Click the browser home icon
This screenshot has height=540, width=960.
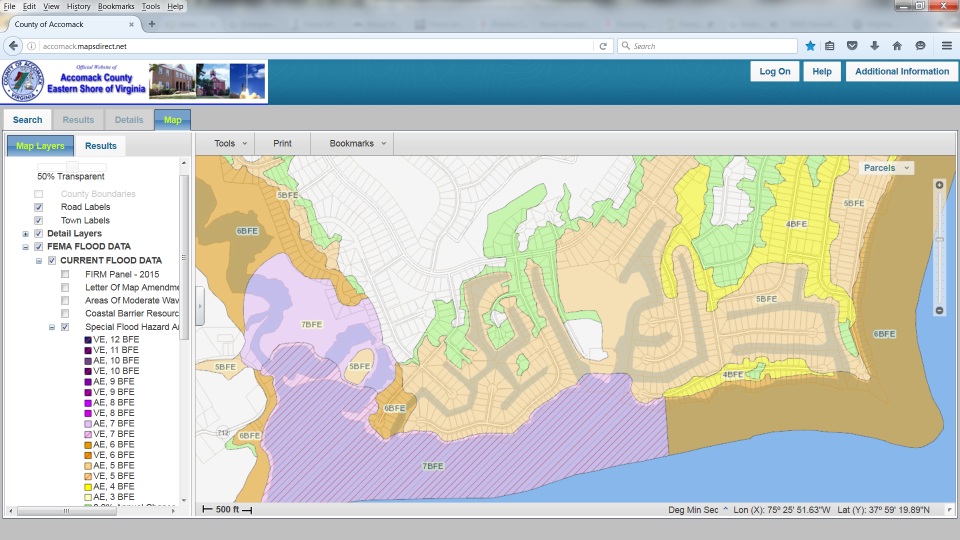(x=897, y=46)
